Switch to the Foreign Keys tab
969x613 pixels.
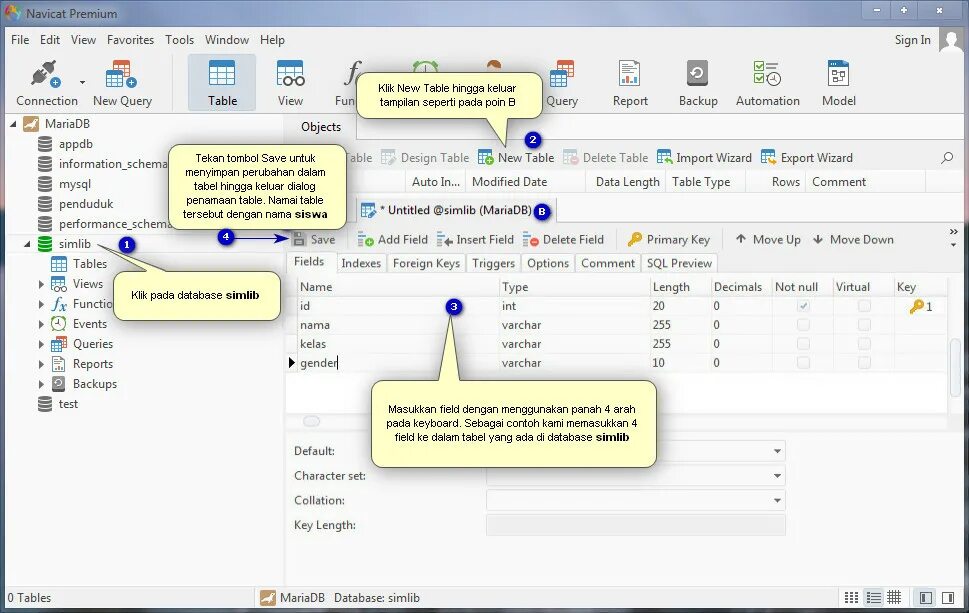click(x=426, y=263)
